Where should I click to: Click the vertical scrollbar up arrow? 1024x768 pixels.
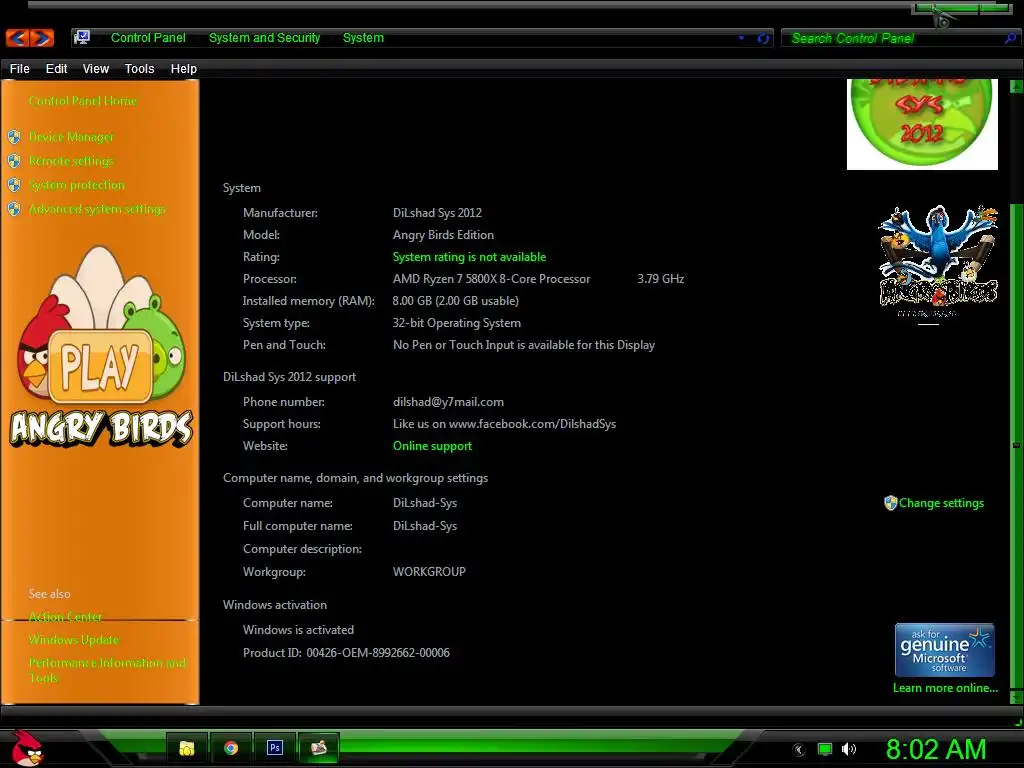click(1016, 86)
